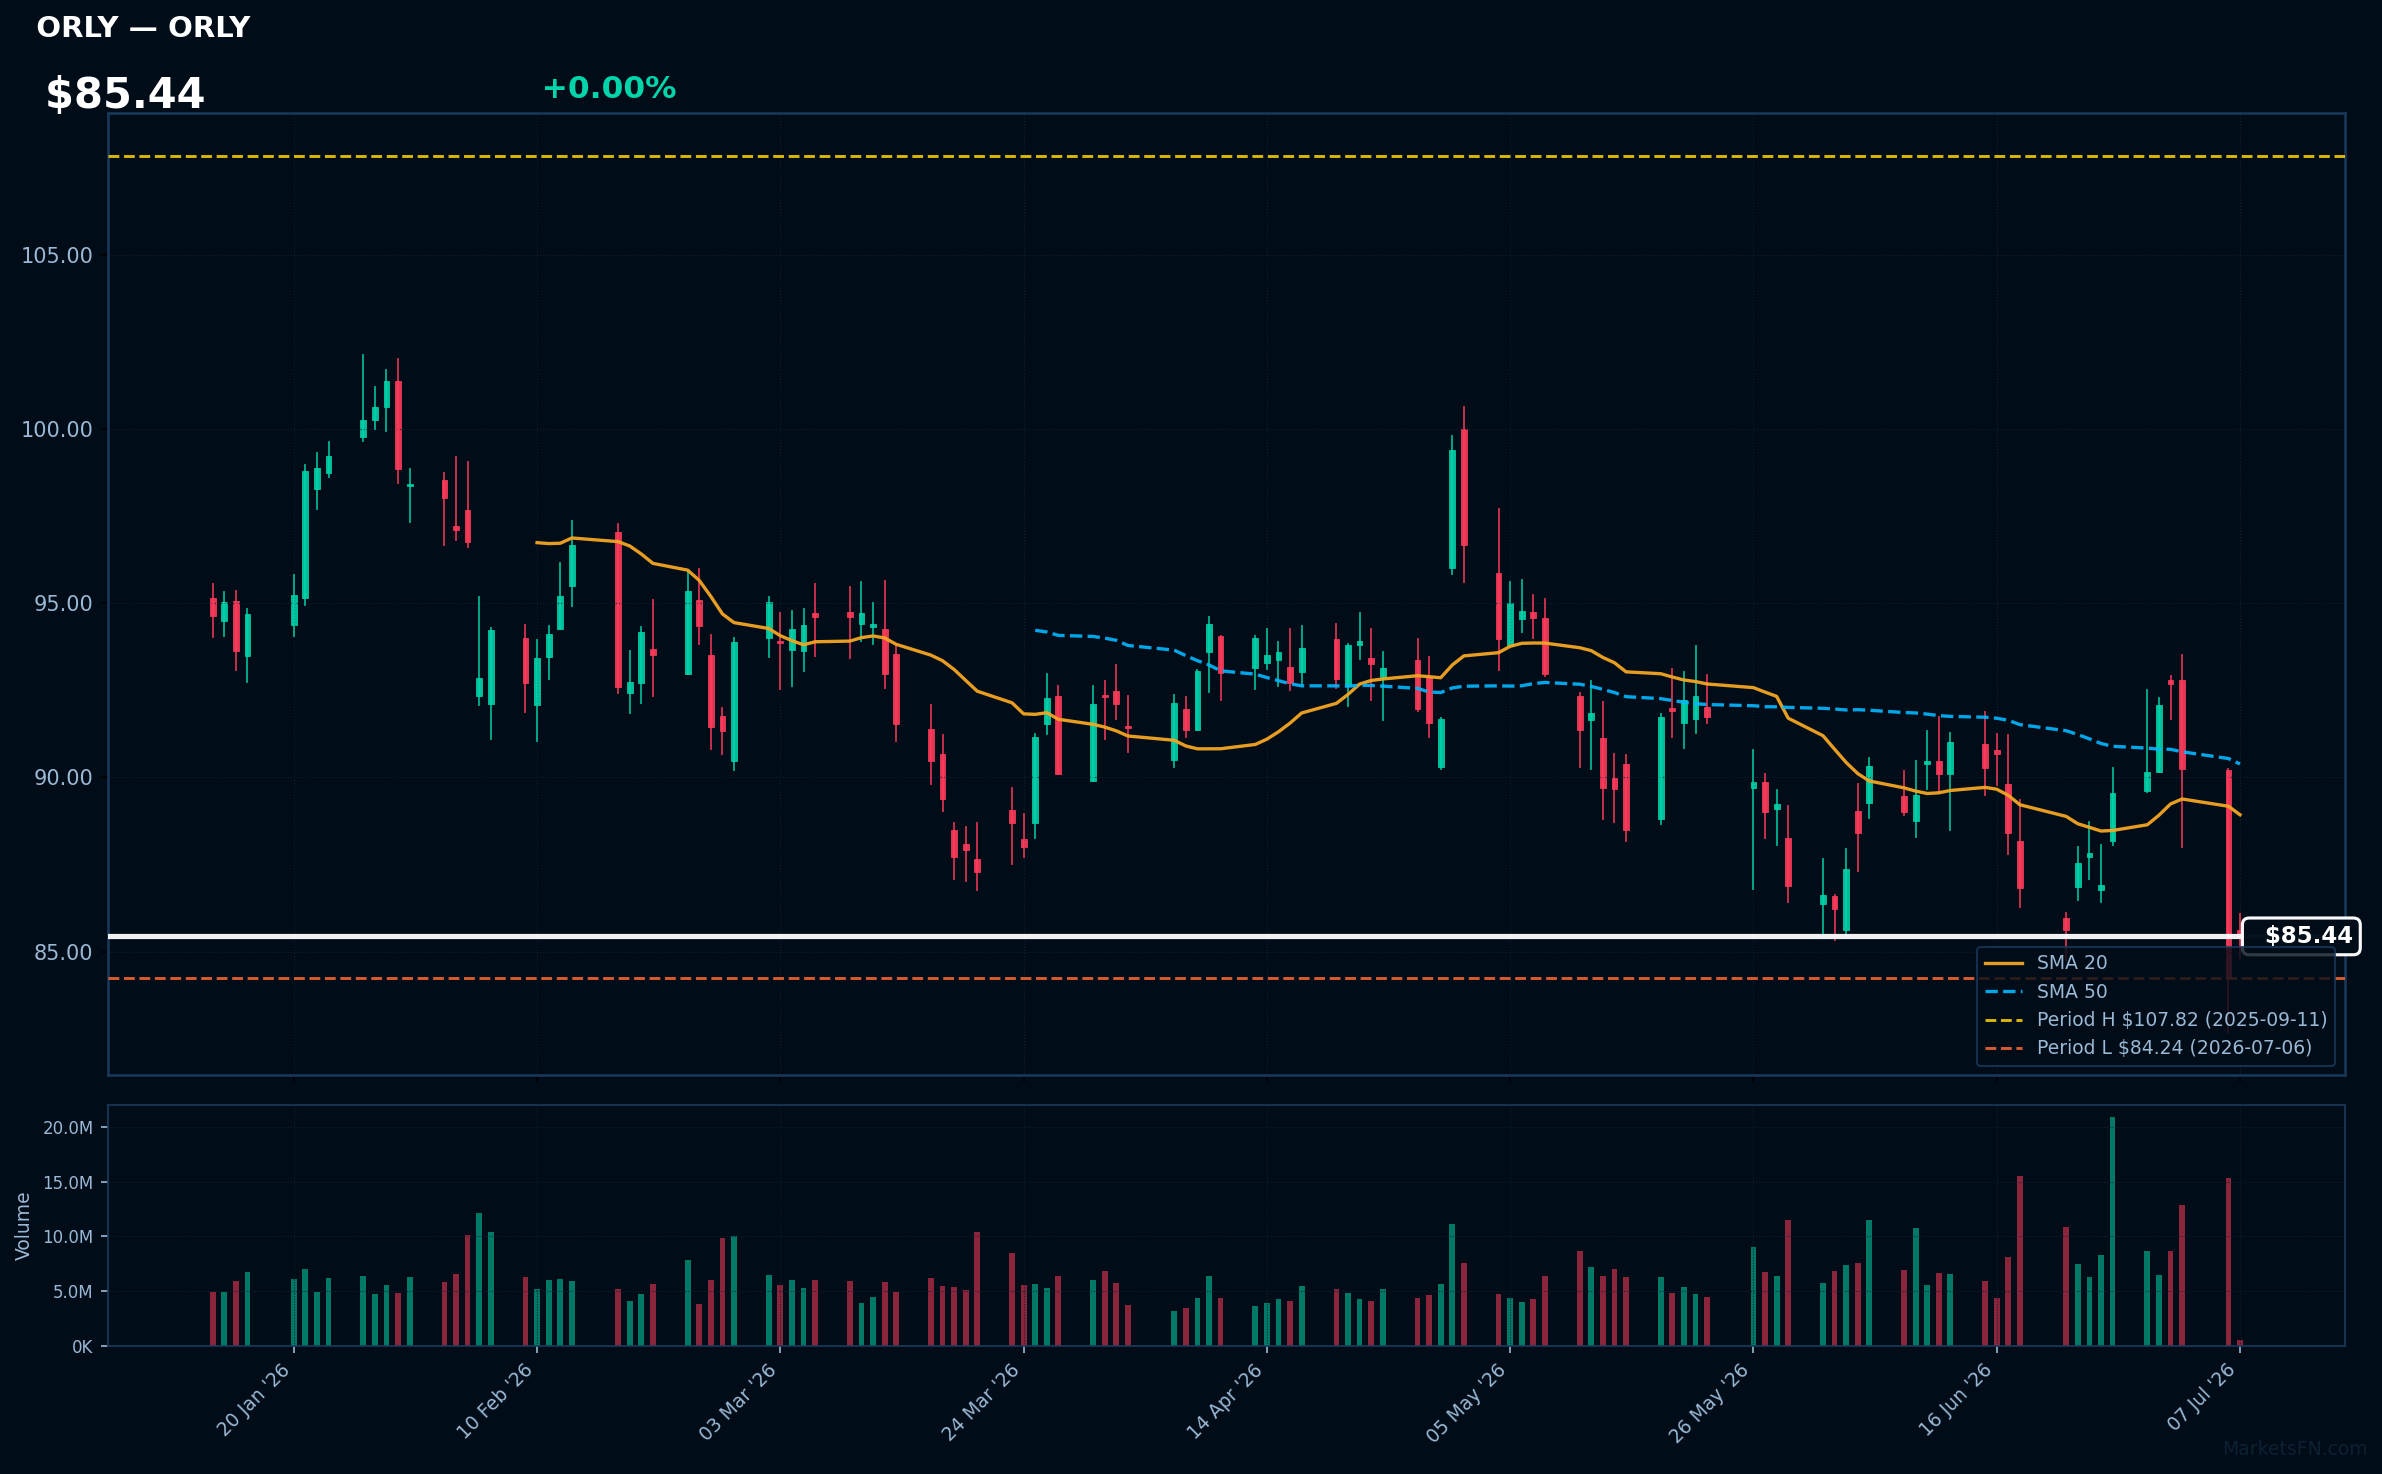Click the 0K volume axis label
Screen dimensions: 2382x1474
tap(82, 1347)
